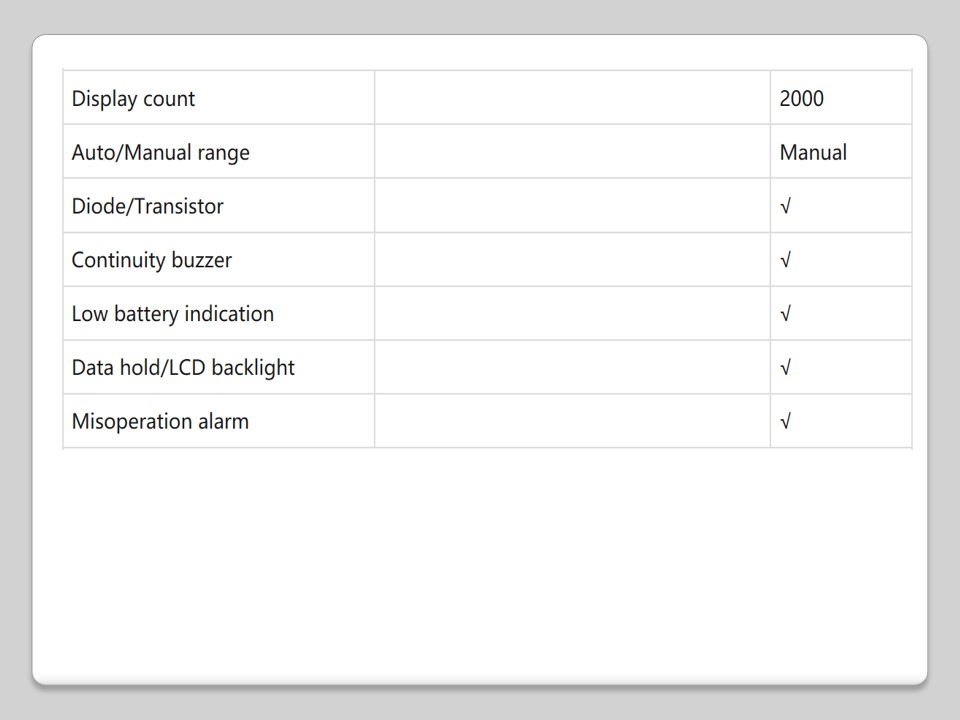
Task: Select the empty middle cell beside Misoperation alarm
Action: pyautogui.click(x=572, y=422)
